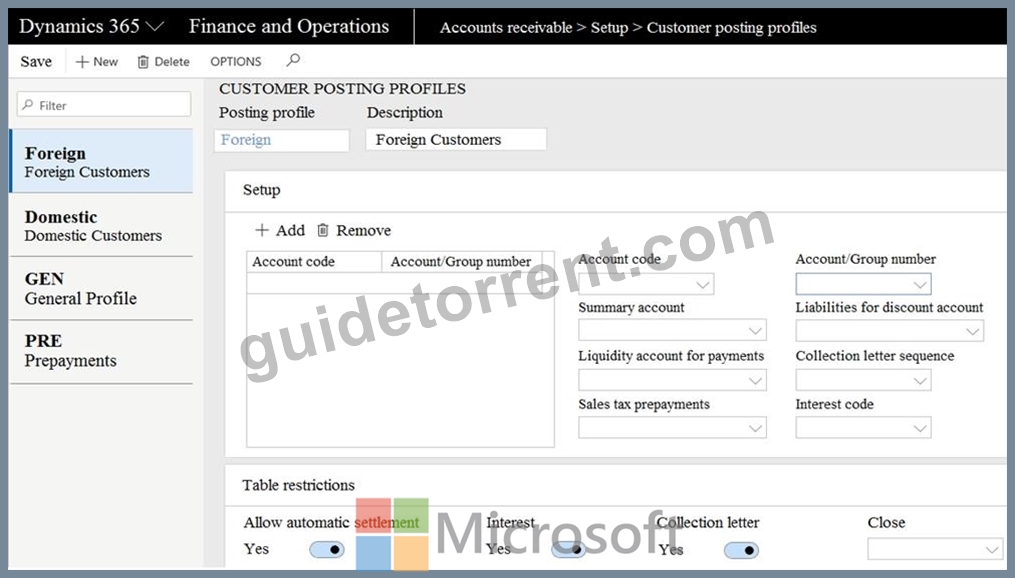
Task: Open the Sales tax prepayments dropdown
Action: pyautogui.click(x=672, y=428)
